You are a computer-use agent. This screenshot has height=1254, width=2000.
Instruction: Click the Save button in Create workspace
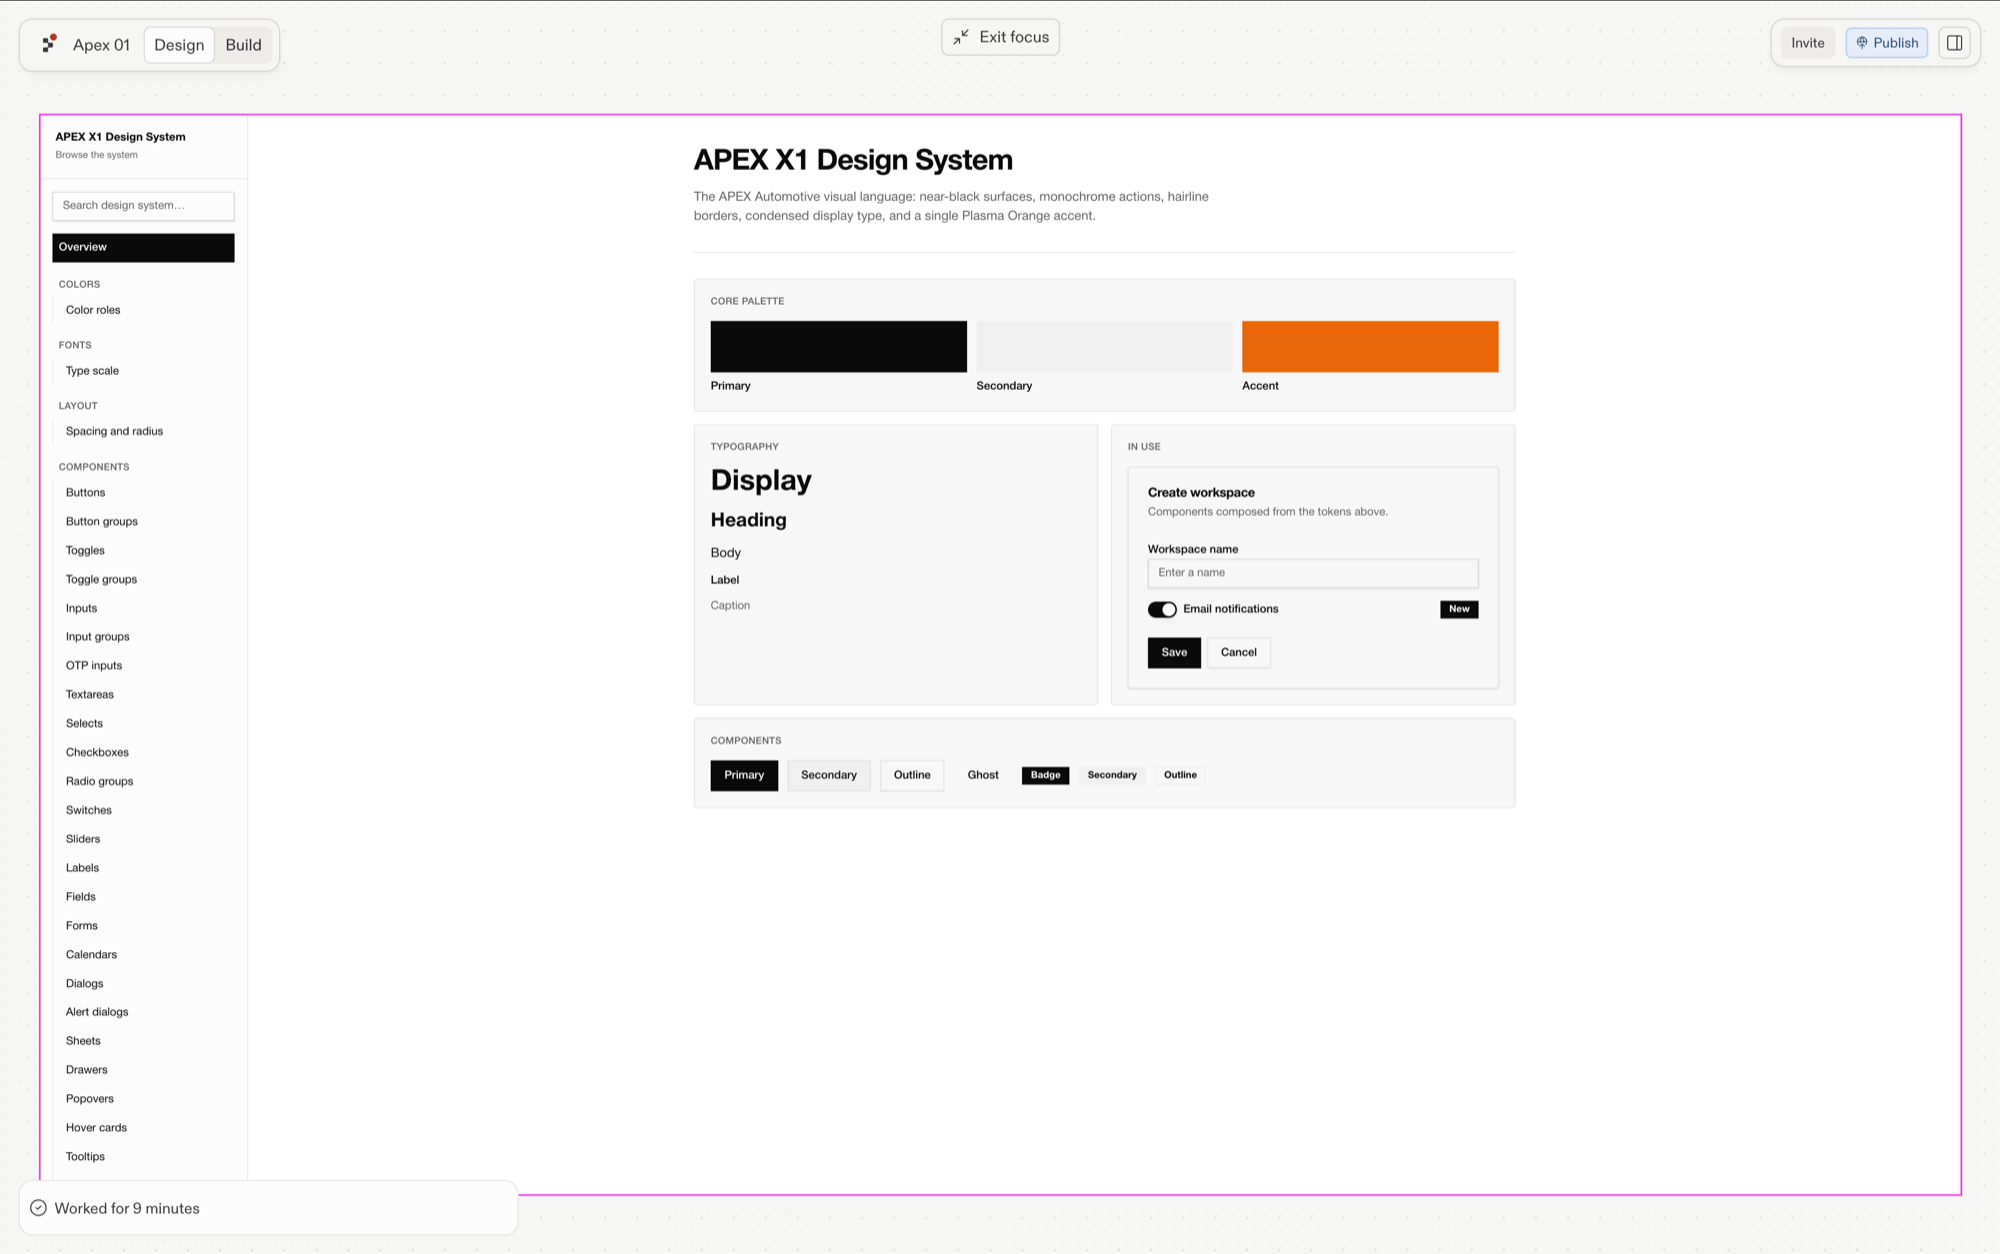point(1174,652)
